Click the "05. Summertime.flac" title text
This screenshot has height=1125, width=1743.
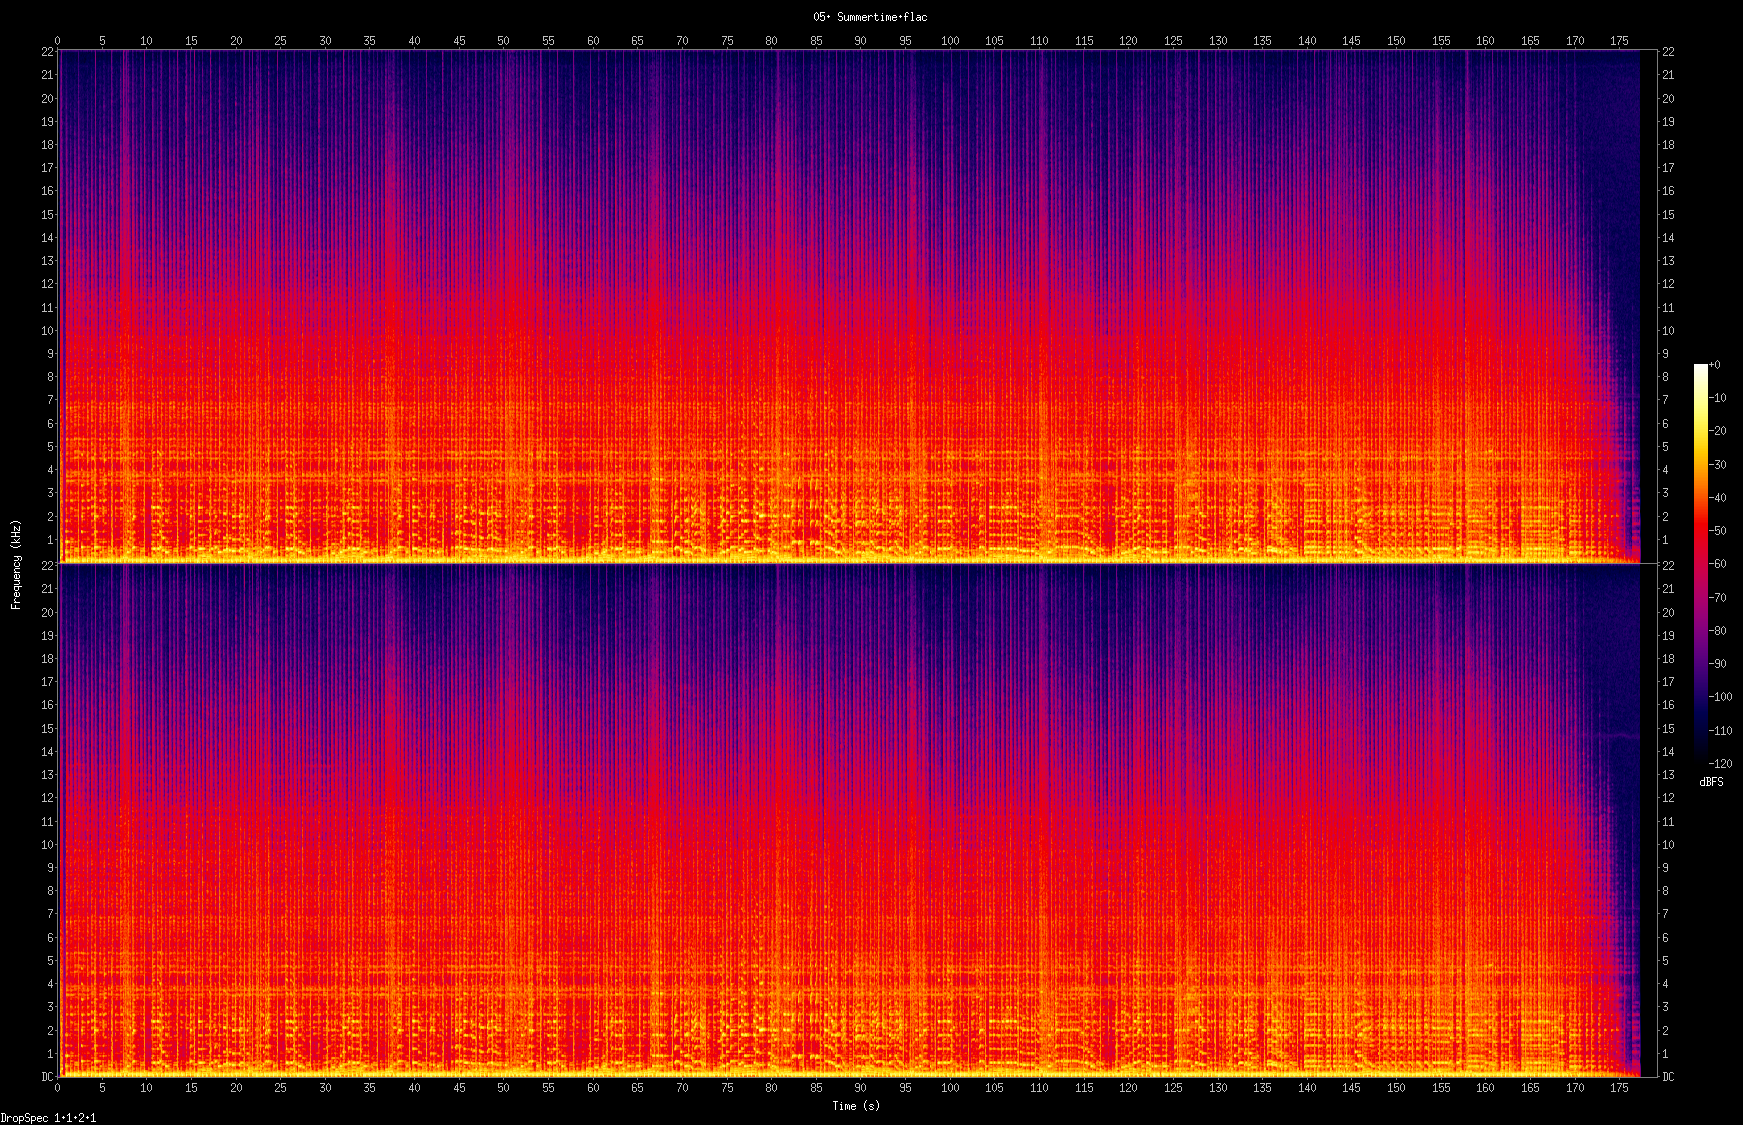click(x=869, y=17)
